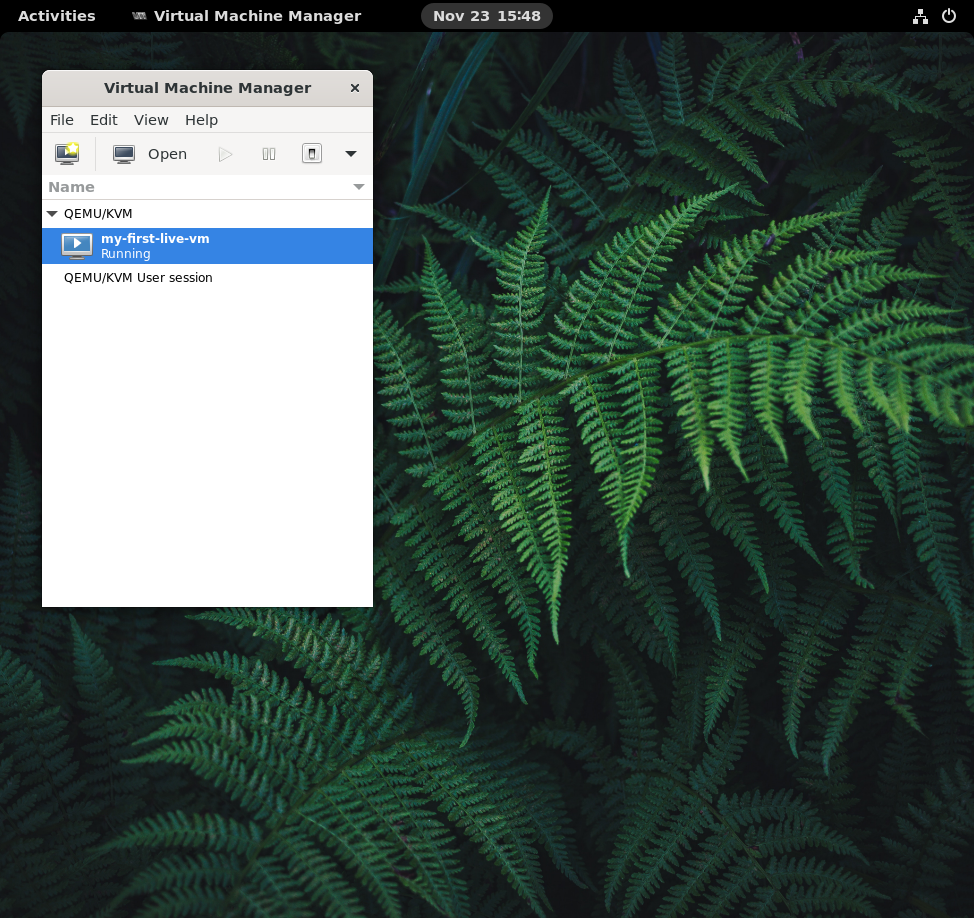This screenshot has height=918, width=974.
Task: Close the Virtual Machine Manager window
Action: click(x=355, y=88)
